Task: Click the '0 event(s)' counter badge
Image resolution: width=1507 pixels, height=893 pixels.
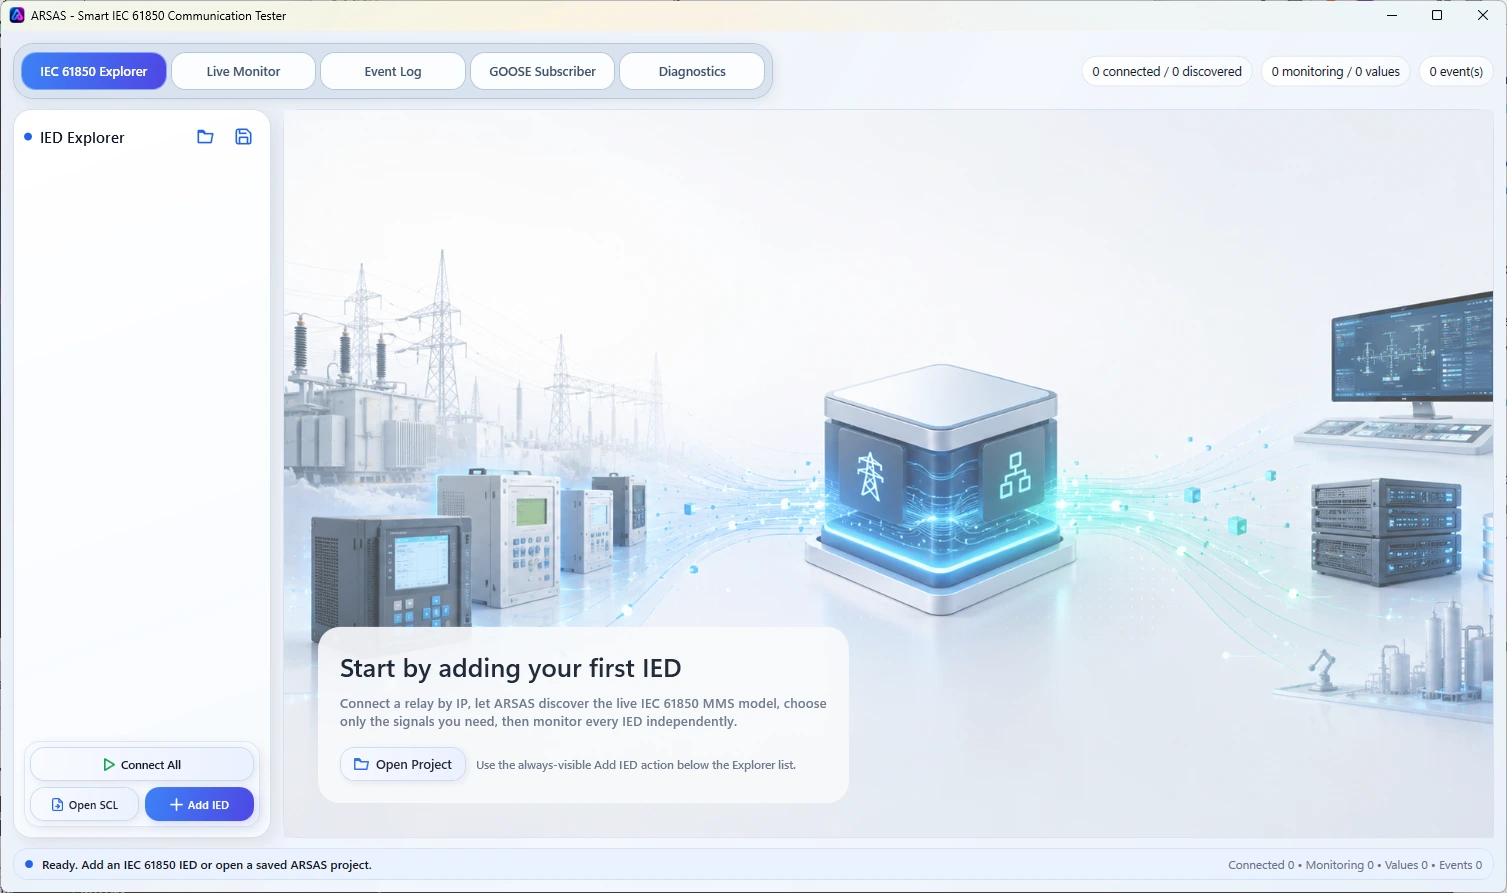Action: pos(1456,71)
